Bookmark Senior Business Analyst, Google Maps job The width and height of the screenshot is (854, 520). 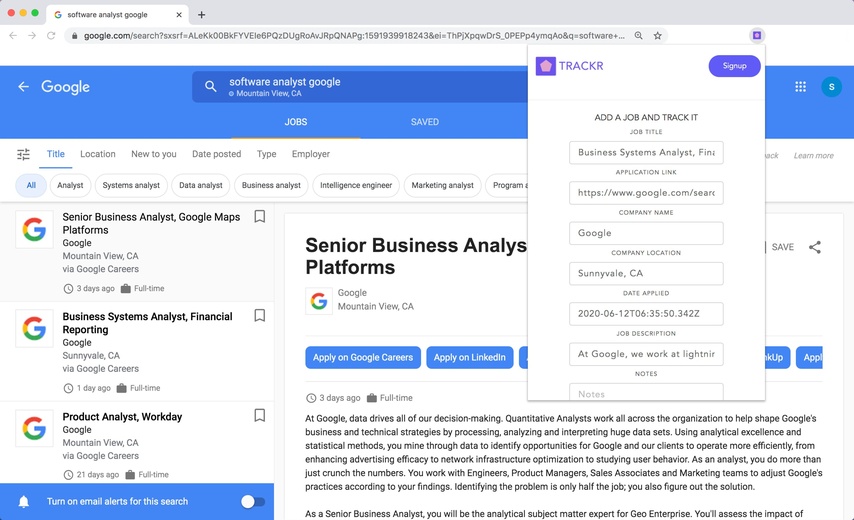click(259, 216)
